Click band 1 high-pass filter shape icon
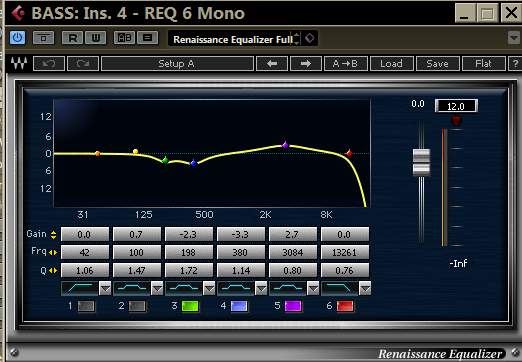522x362 pixels. [80, 288]
